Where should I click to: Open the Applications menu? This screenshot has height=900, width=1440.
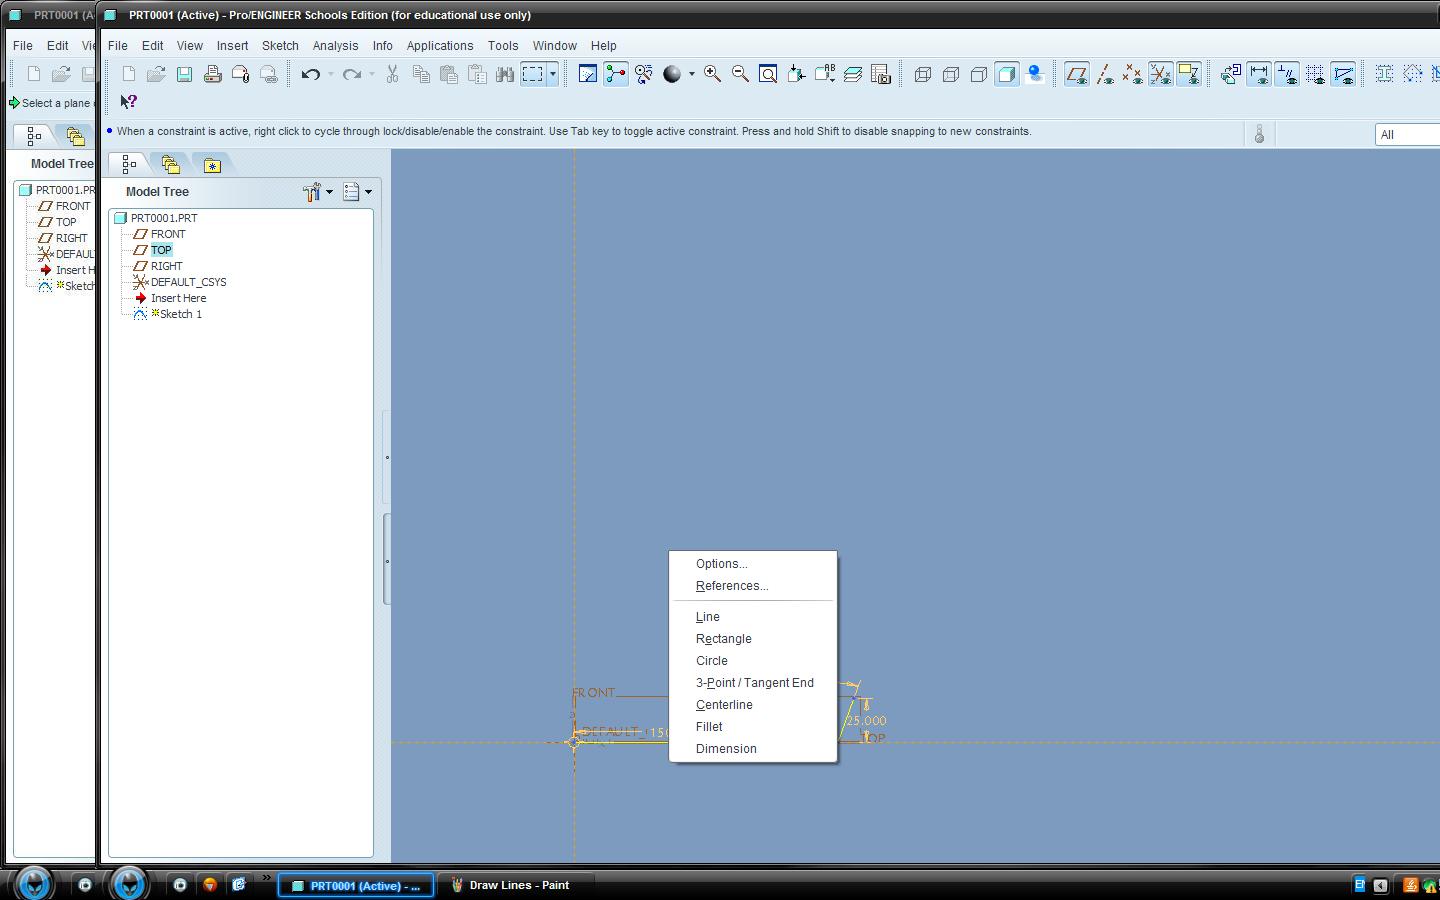440,46
